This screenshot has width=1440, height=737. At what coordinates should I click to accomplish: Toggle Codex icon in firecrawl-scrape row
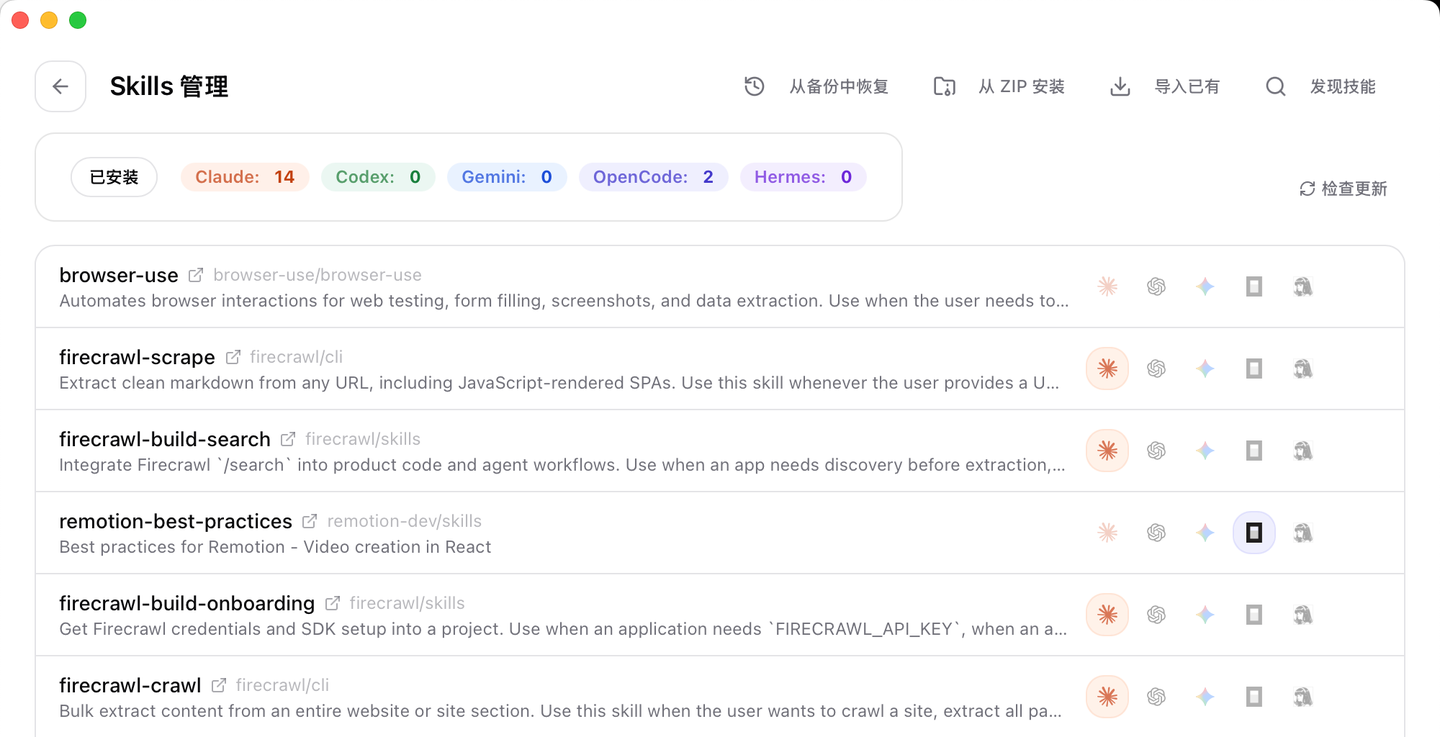(1156, 369)
